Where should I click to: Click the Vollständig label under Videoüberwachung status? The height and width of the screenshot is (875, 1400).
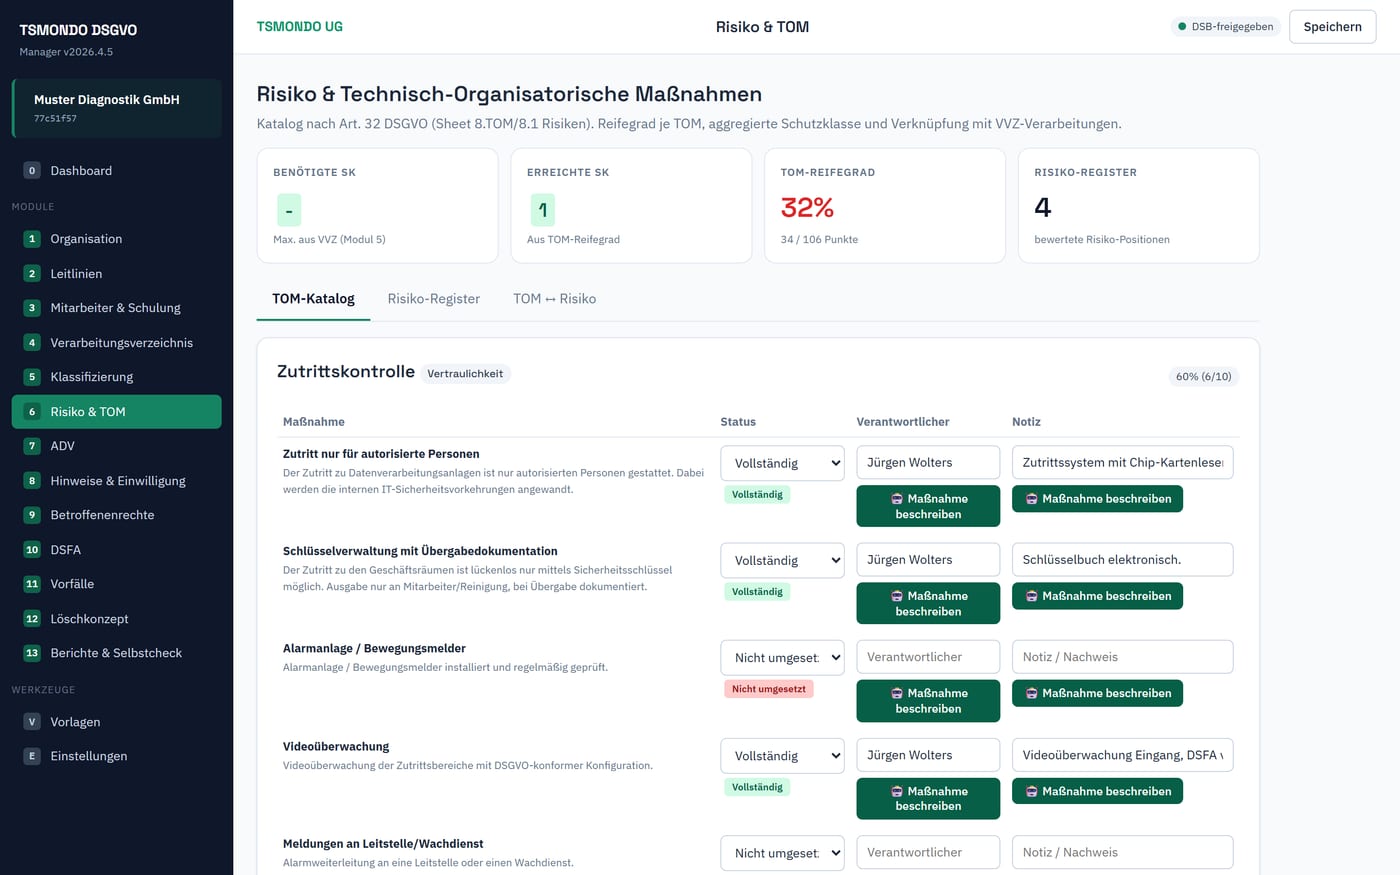(757, 787)
